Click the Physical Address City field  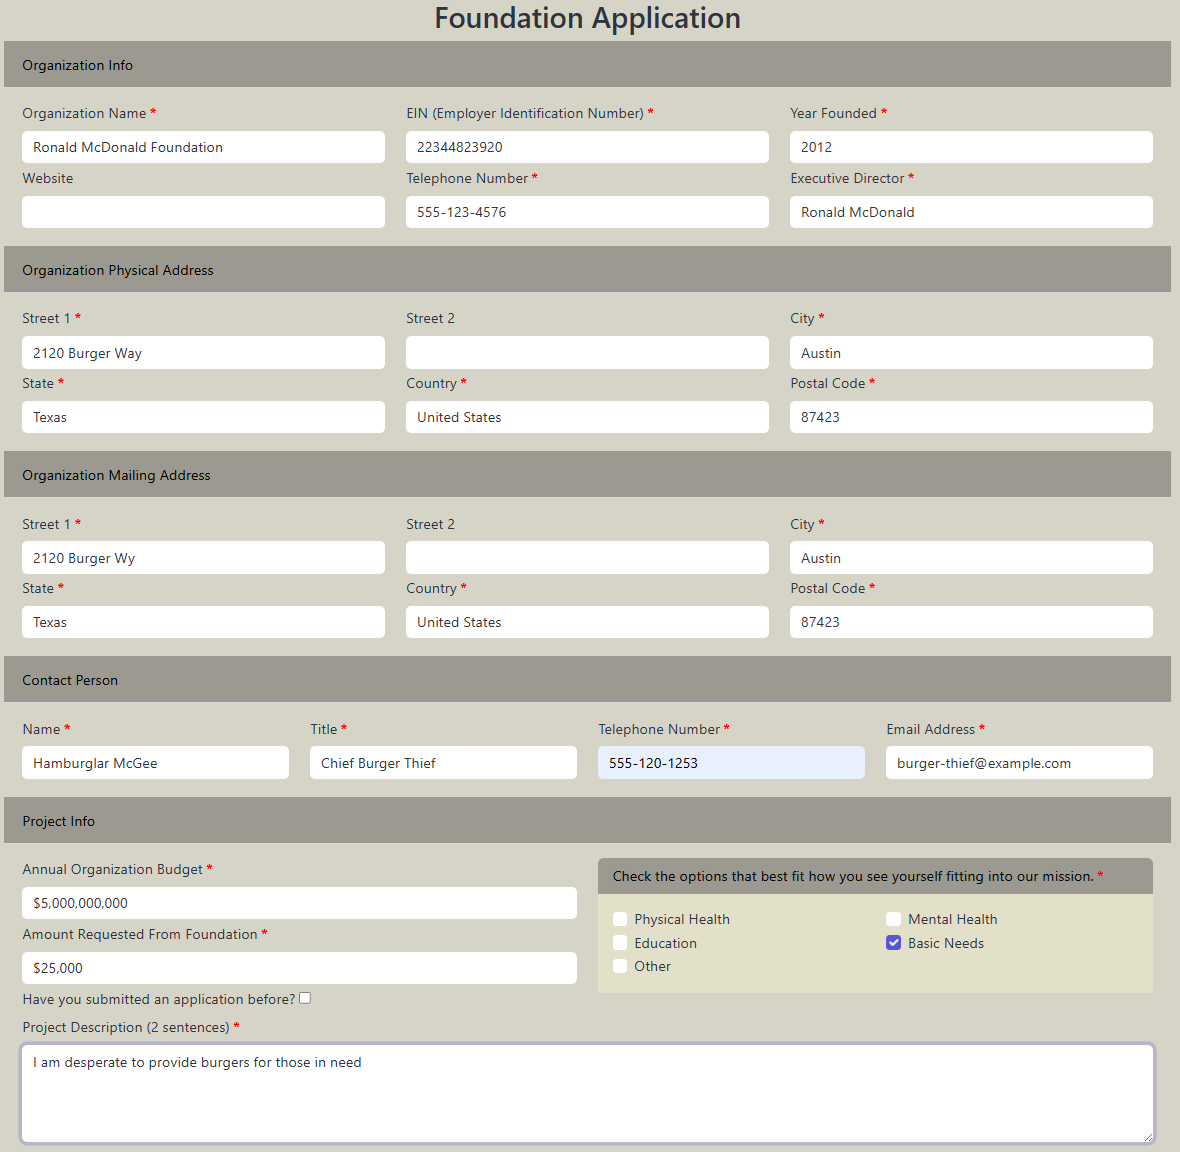click(x=971, y=353)
